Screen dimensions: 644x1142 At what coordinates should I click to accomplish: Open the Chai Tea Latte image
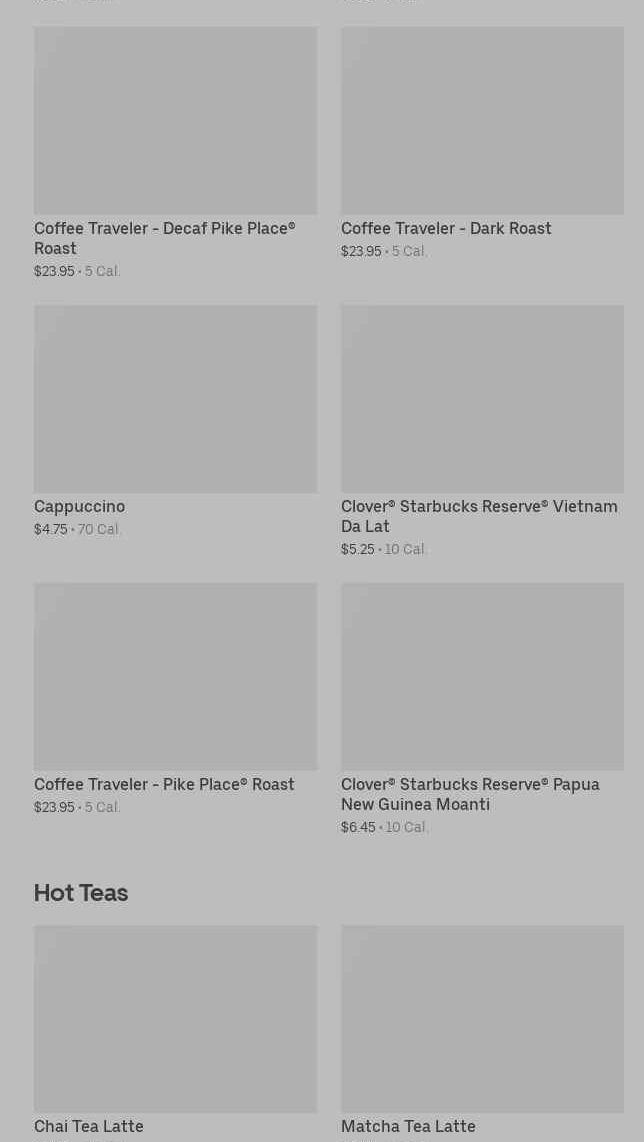click(175, 1018)
